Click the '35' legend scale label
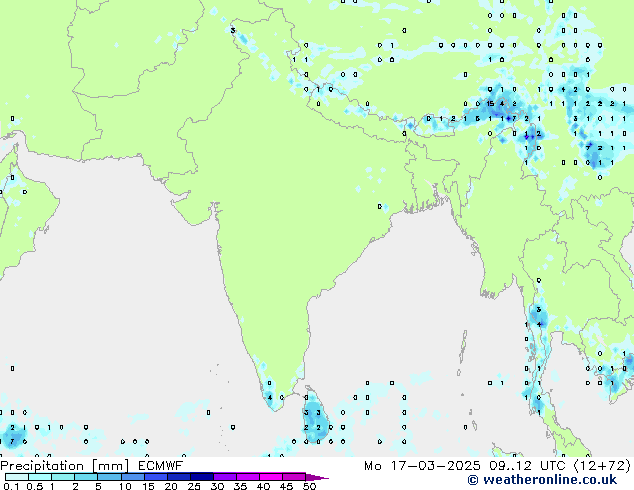634x490 pixels. click(x=240, y=486)
